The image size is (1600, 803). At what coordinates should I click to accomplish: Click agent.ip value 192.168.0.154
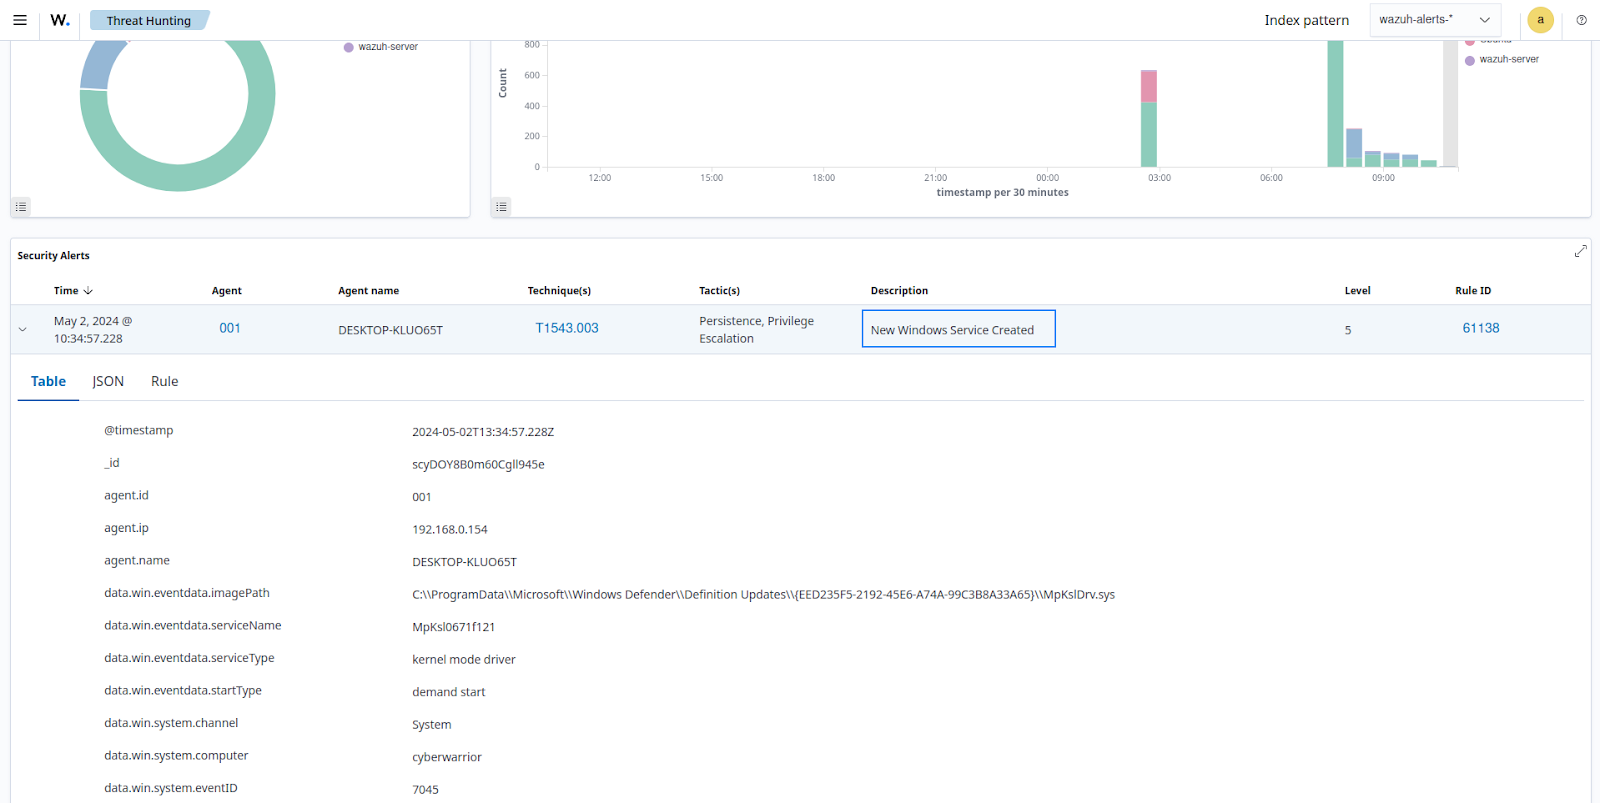pos(450,529)
